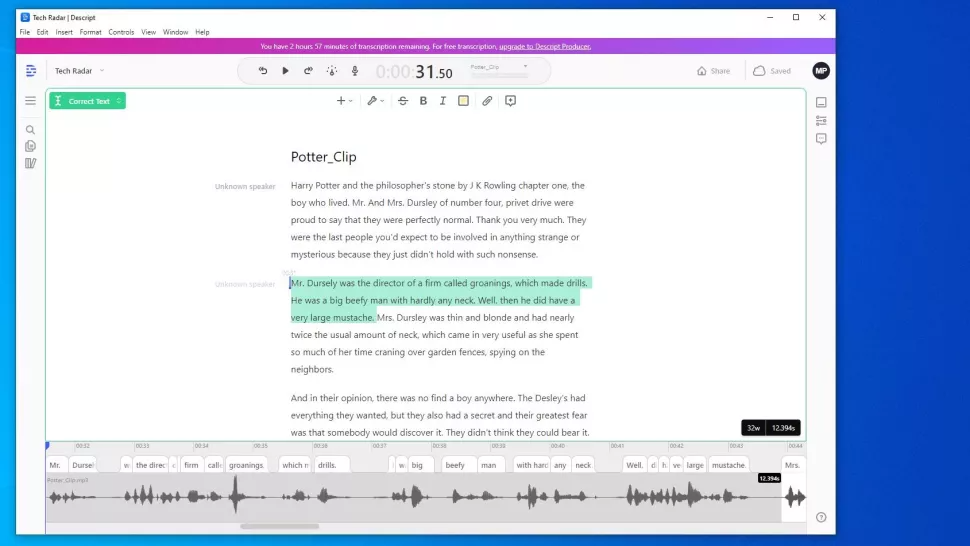Click the Saved cloud status
Image resolution: width=970 pixels, height=546 pixels.
772,71
